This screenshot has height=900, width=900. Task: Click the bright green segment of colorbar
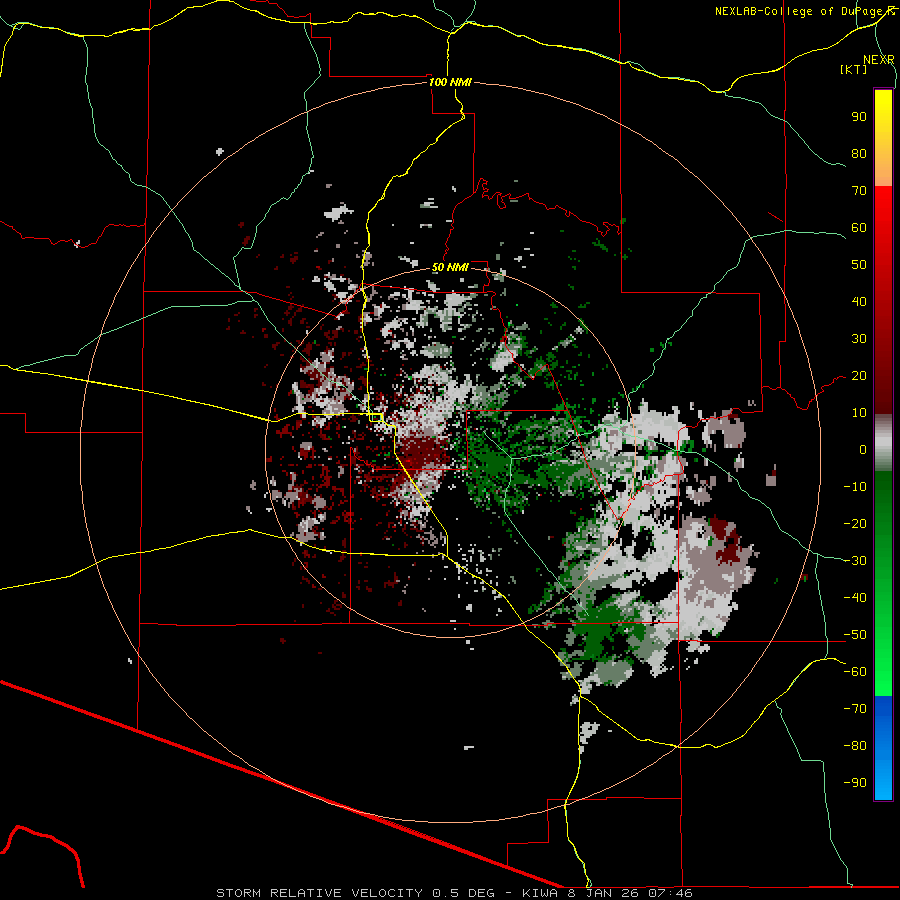[883, 660]
